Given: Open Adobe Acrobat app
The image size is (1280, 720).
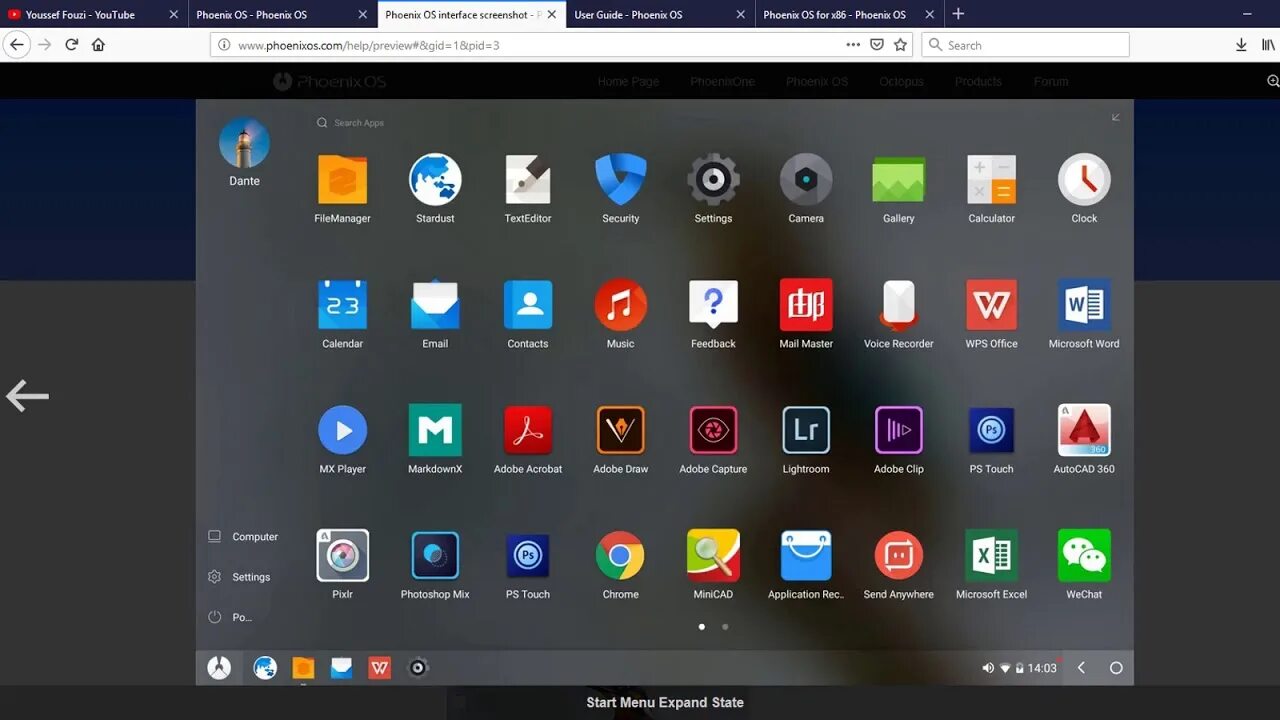Looking at the screenshot, I should [528, 430].
